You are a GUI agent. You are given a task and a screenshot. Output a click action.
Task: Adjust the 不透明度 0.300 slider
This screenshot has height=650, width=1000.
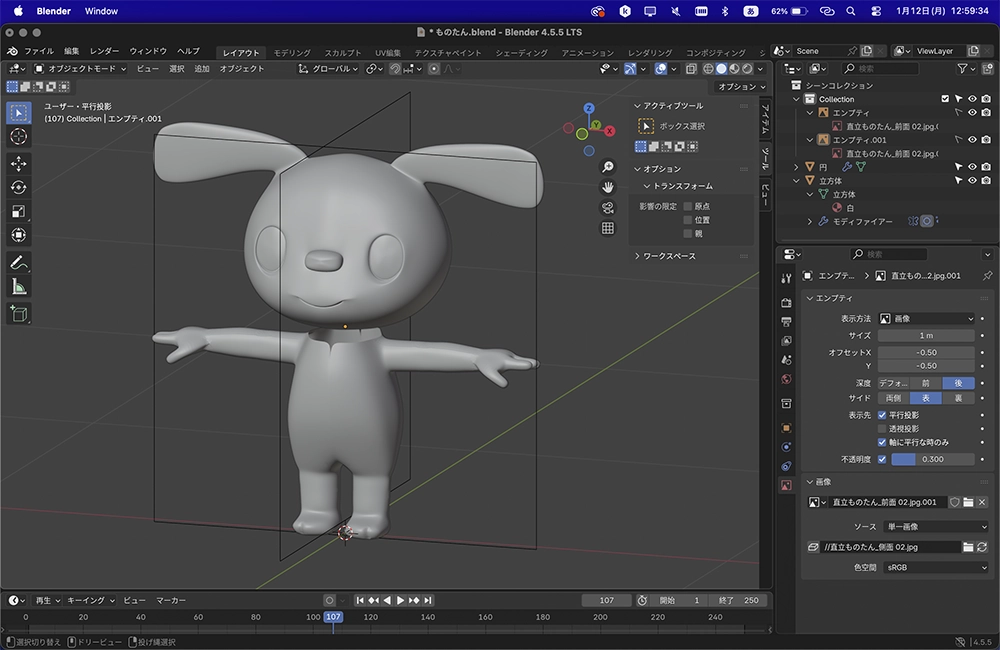[932, 459]
